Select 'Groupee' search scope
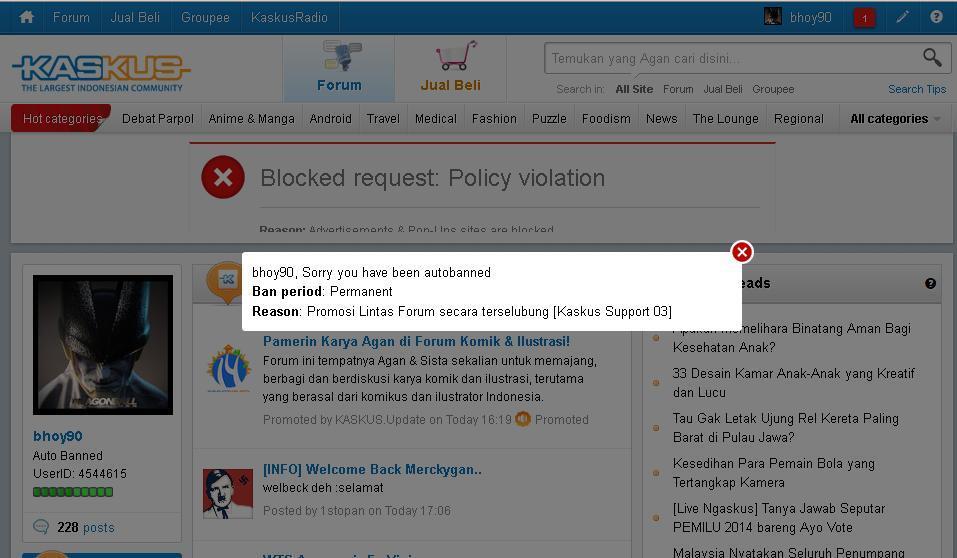Viewport: 957px width, 558px height. tap(773, 89)
